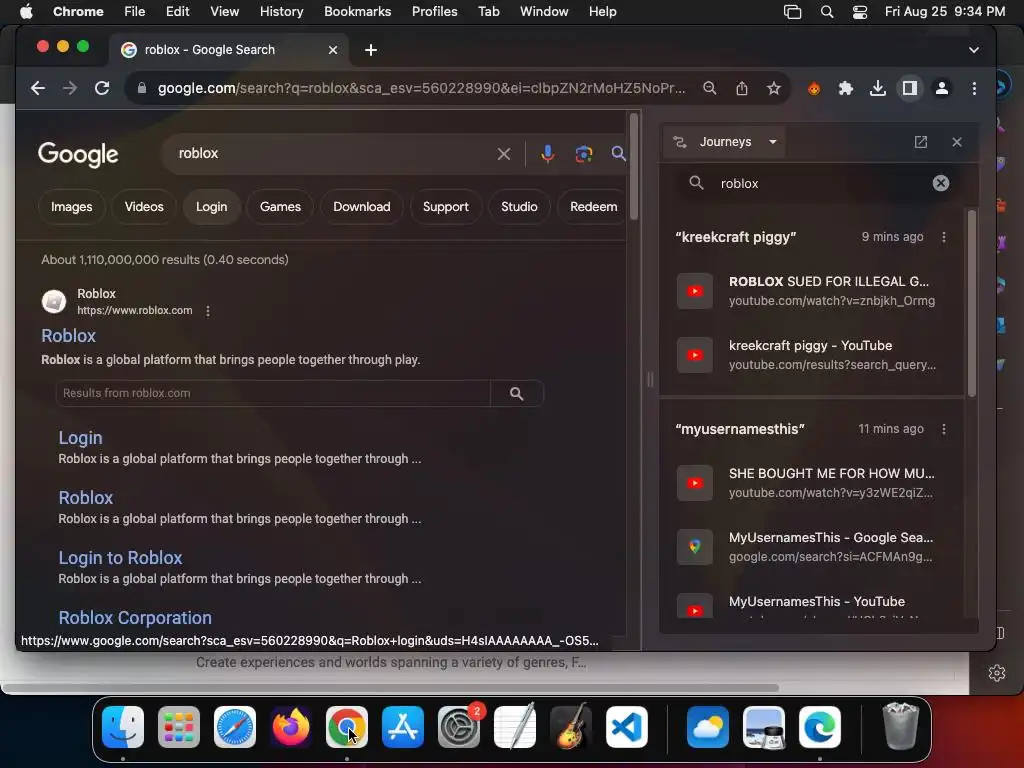Launch Firefox from the Dock
This screenshot has width=1024, height=768.
pos(291,727)
